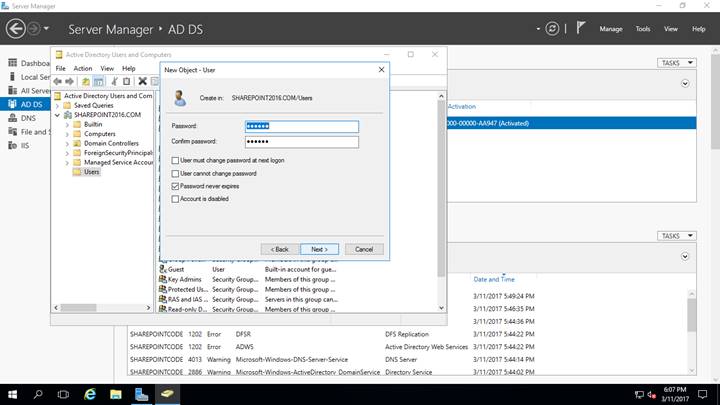Cancel the New Object - User dialog
Viewport: 720px width, 405px height.
[364, 249]
